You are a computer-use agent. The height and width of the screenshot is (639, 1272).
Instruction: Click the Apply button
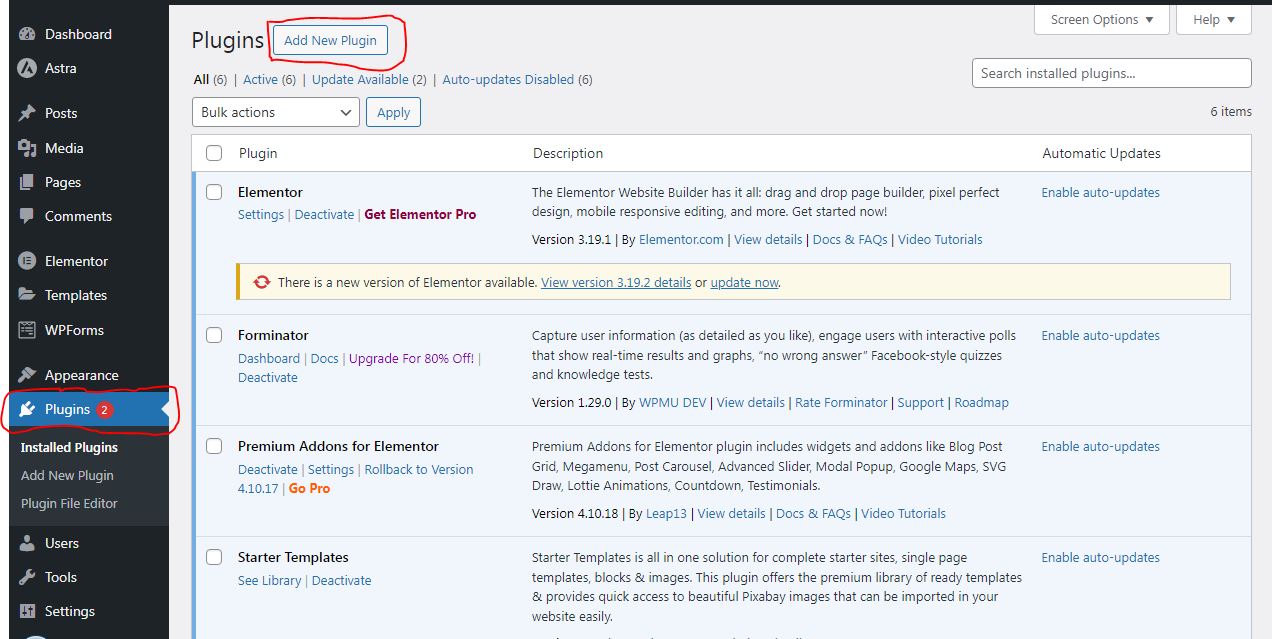click(393, 112)
